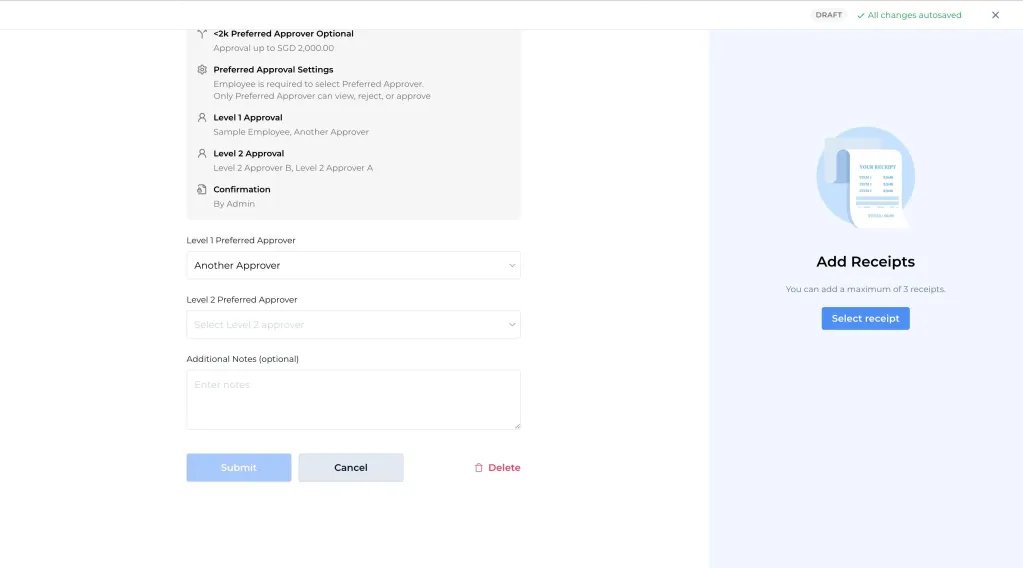Click the gear icon for Preferred Approval Settings
Viewport: 1023px width, 568px height.
click(202, 70)
